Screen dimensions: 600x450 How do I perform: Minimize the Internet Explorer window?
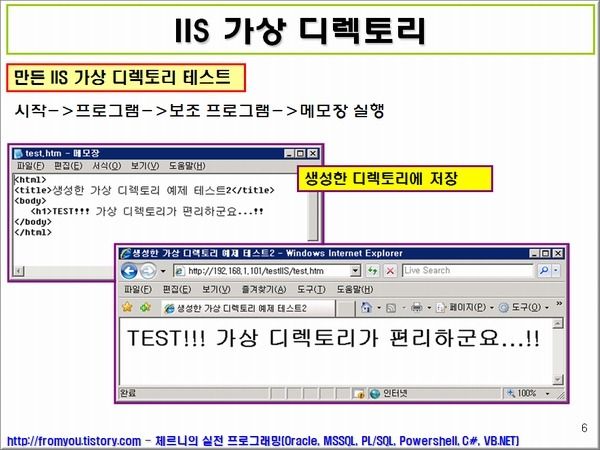pyautogui.click(x=535, y=253)
